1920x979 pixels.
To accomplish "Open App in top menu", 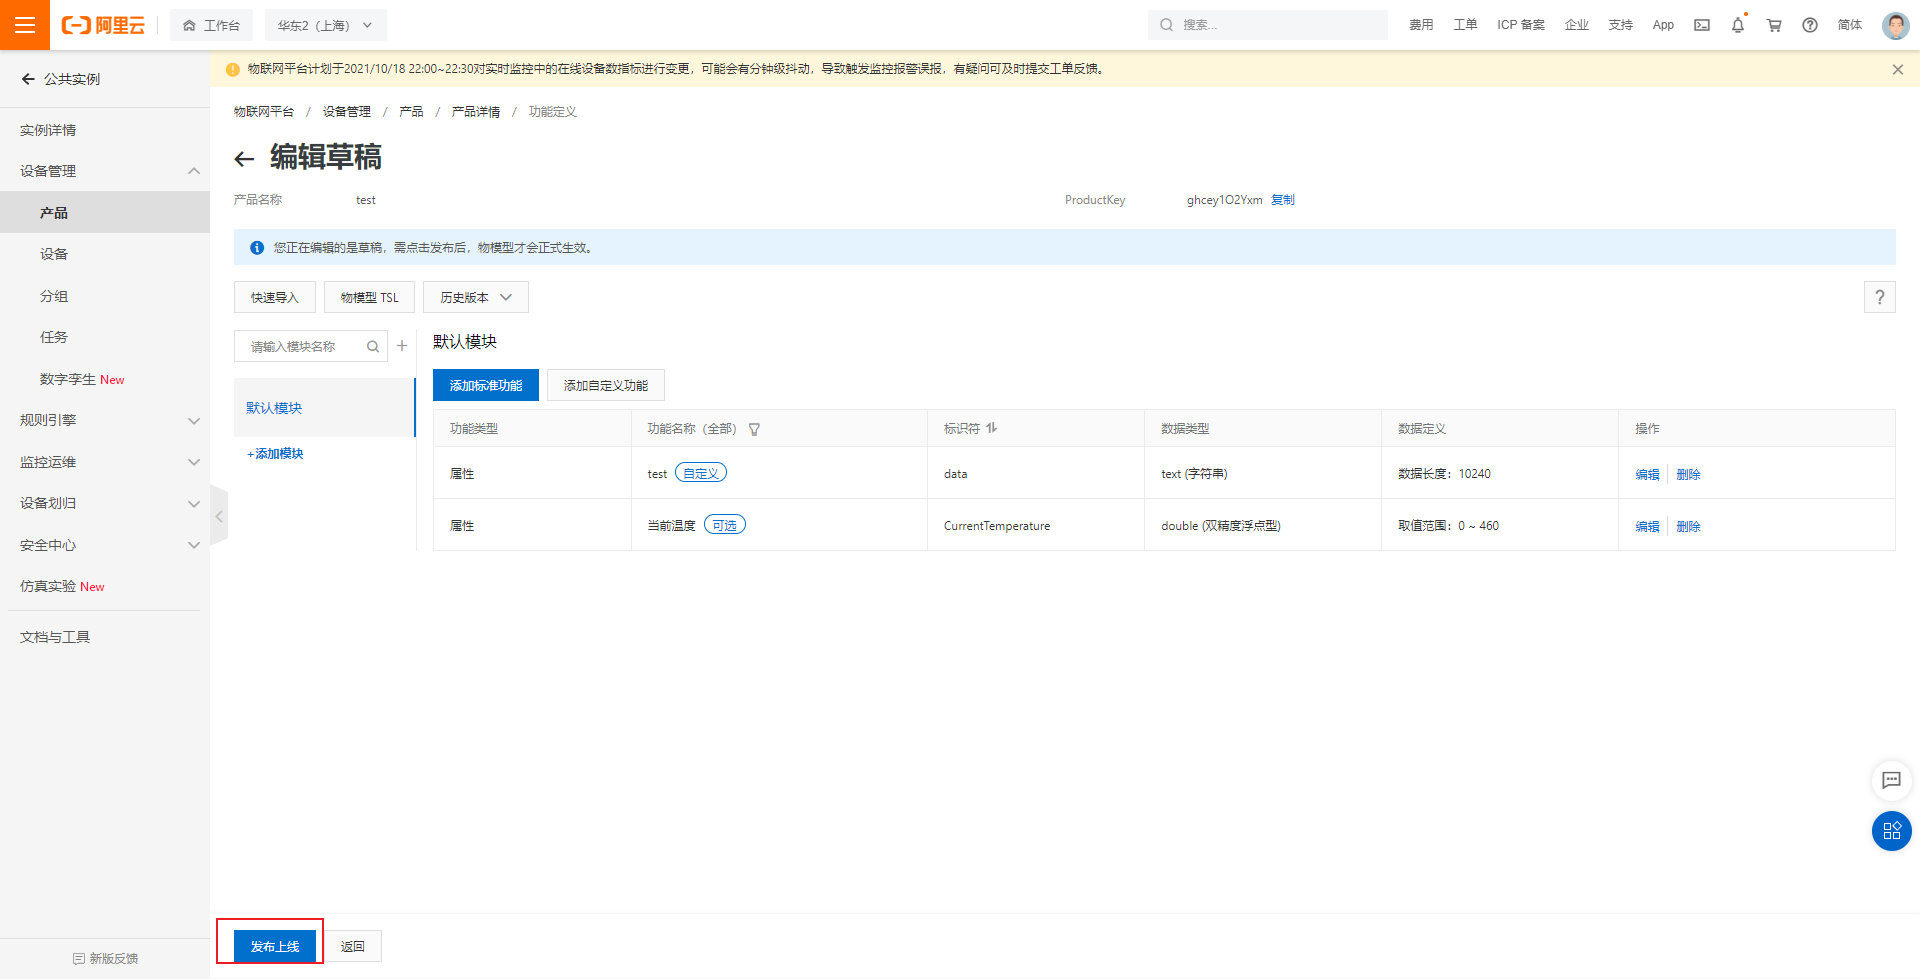I will click(1663, 25).
